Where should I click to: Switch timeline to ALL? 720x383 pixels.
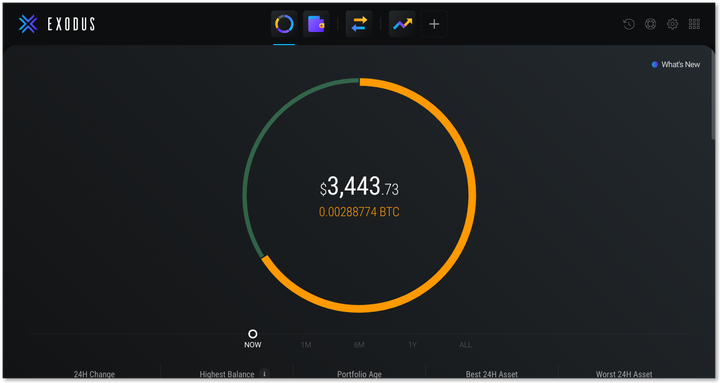465,345
